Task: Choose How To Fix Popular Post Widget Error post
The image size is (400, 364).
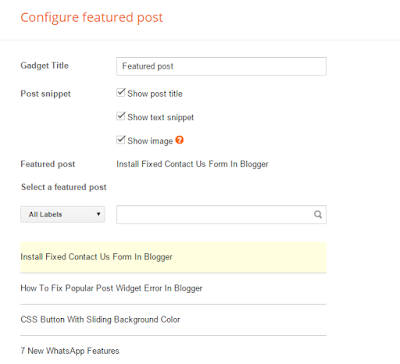Action: click(173, 288)
